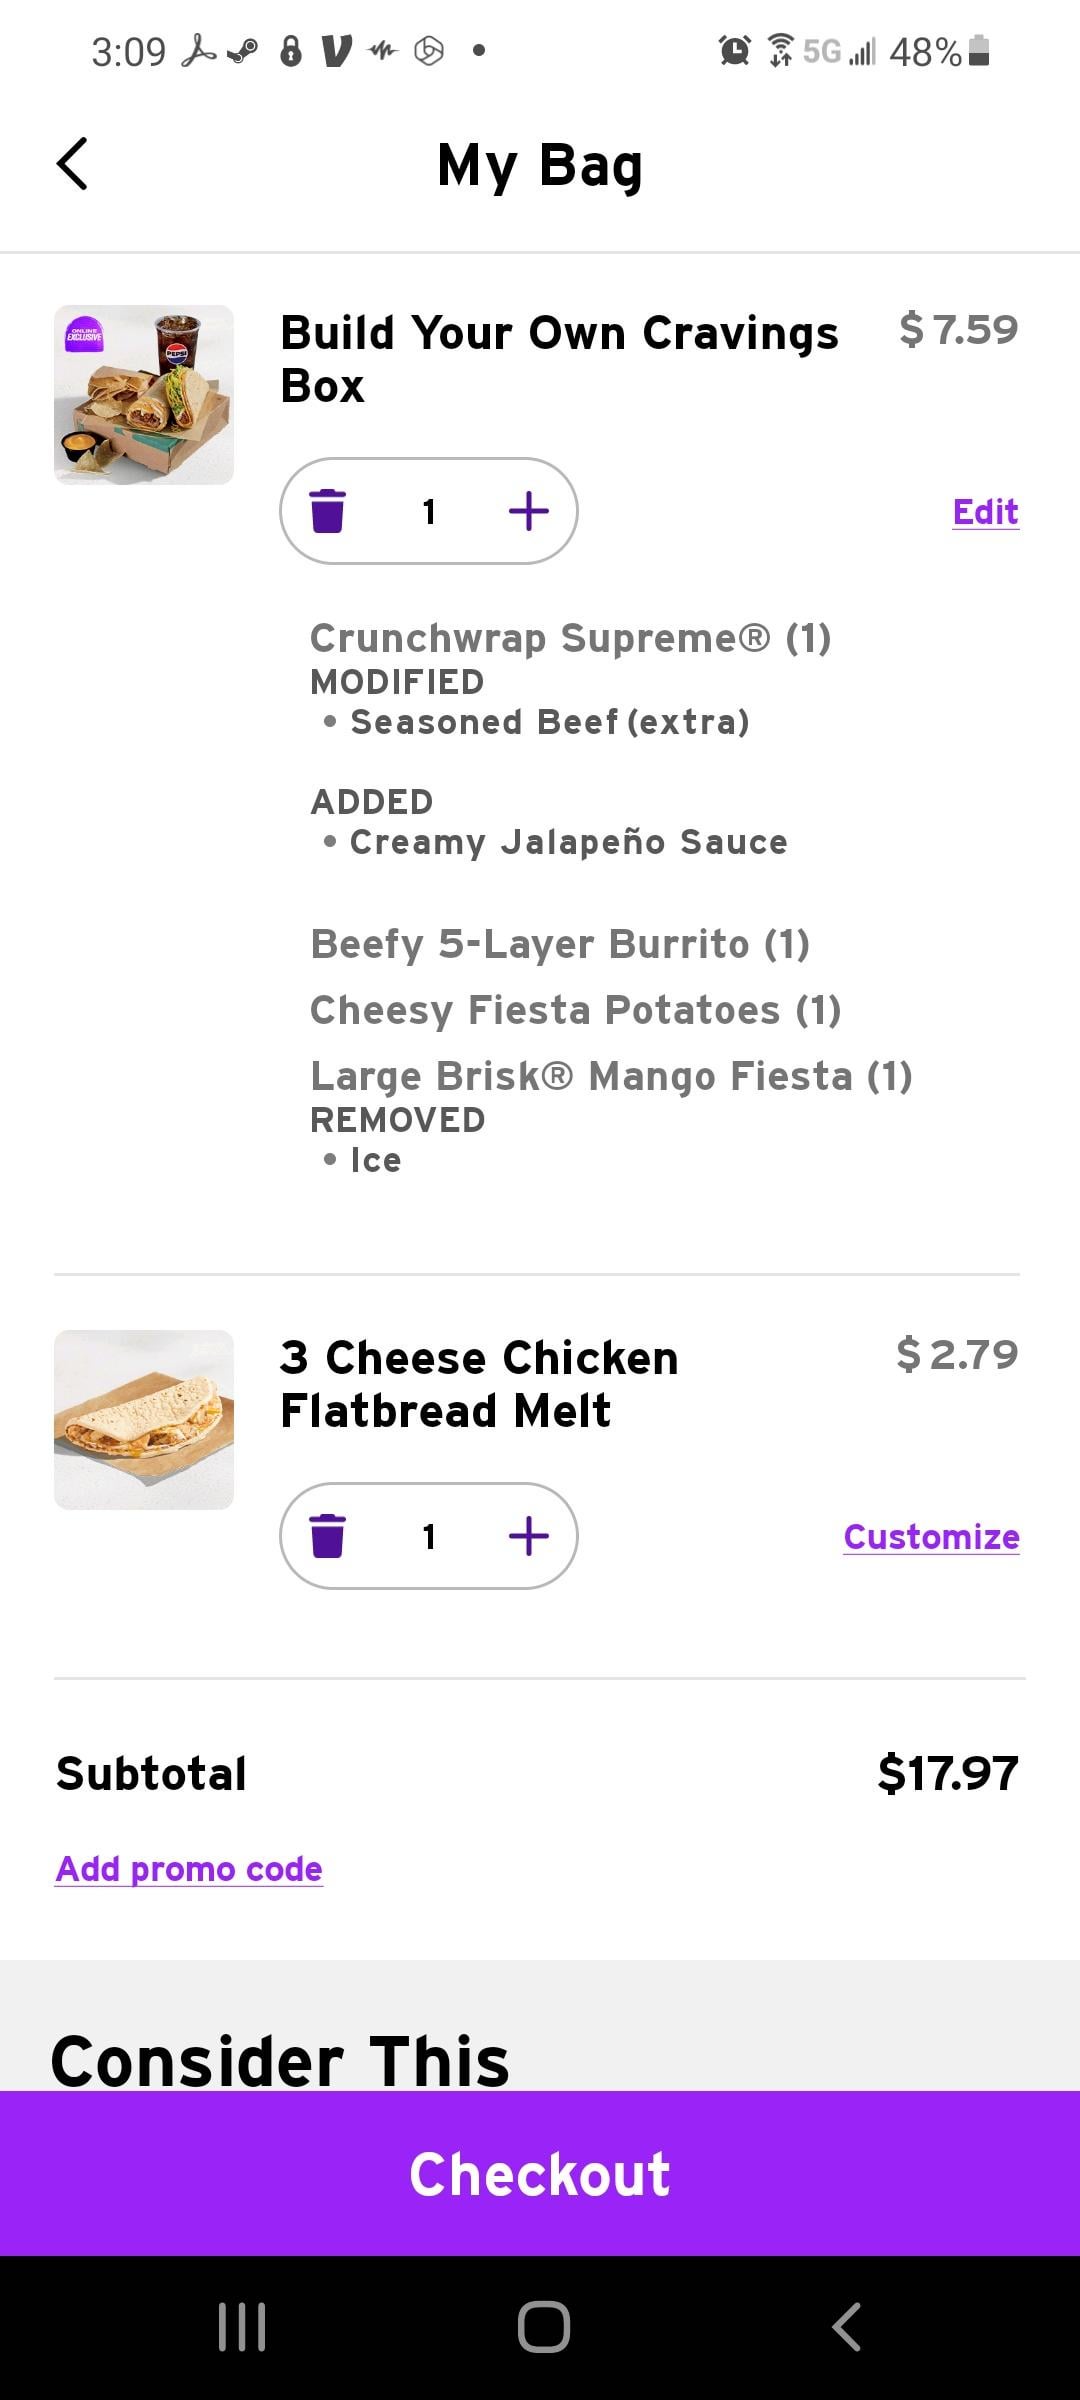Tap Android recent apps navigation icon
Image resolution: width=1080 pixels, height=2400 pixels.
coord(242,2326)
